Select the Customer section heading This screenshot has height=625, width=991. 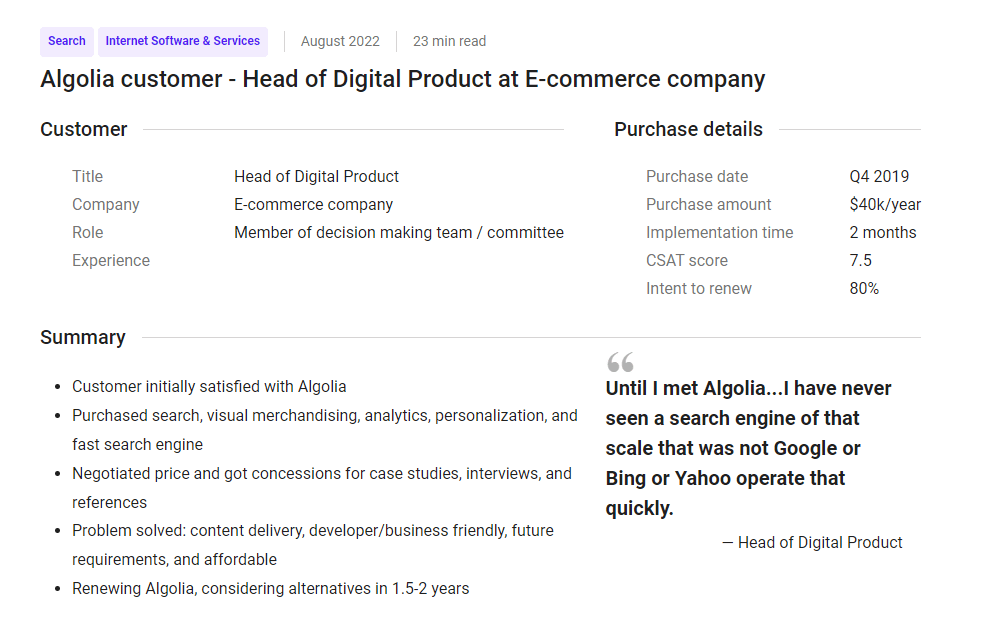click(84, 129)
